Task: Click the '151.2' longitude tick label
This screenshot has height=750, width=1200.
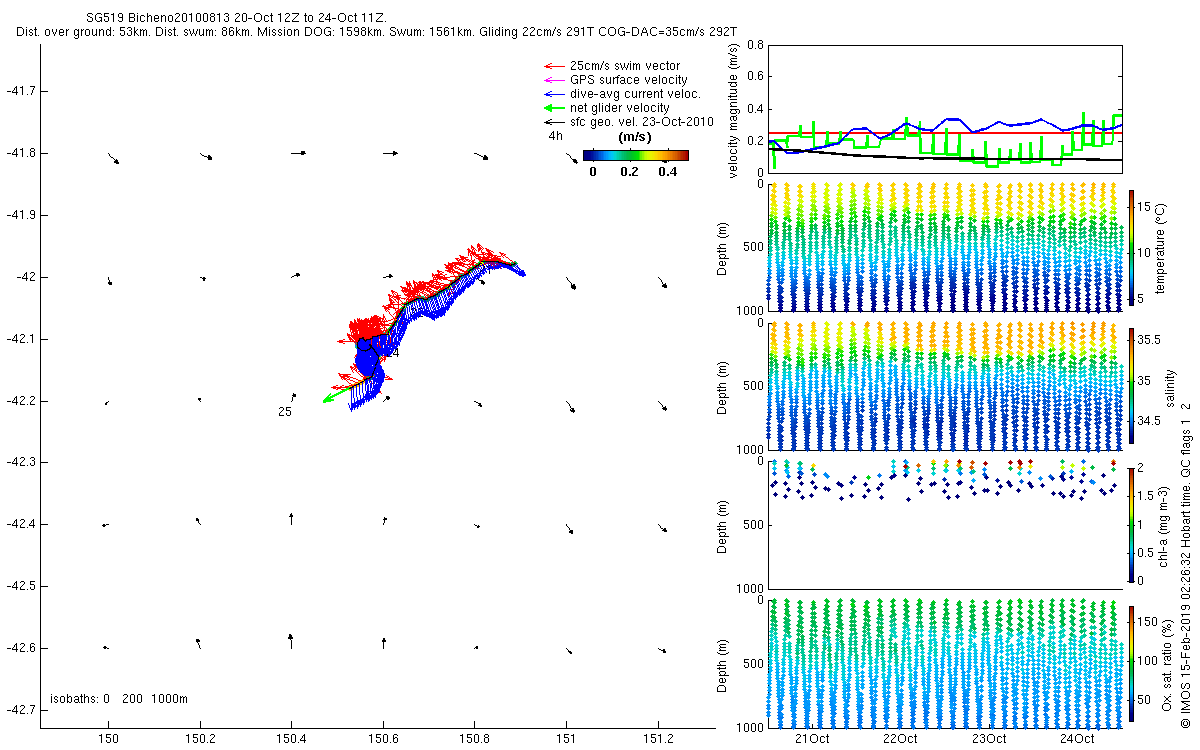Action: 658,739
